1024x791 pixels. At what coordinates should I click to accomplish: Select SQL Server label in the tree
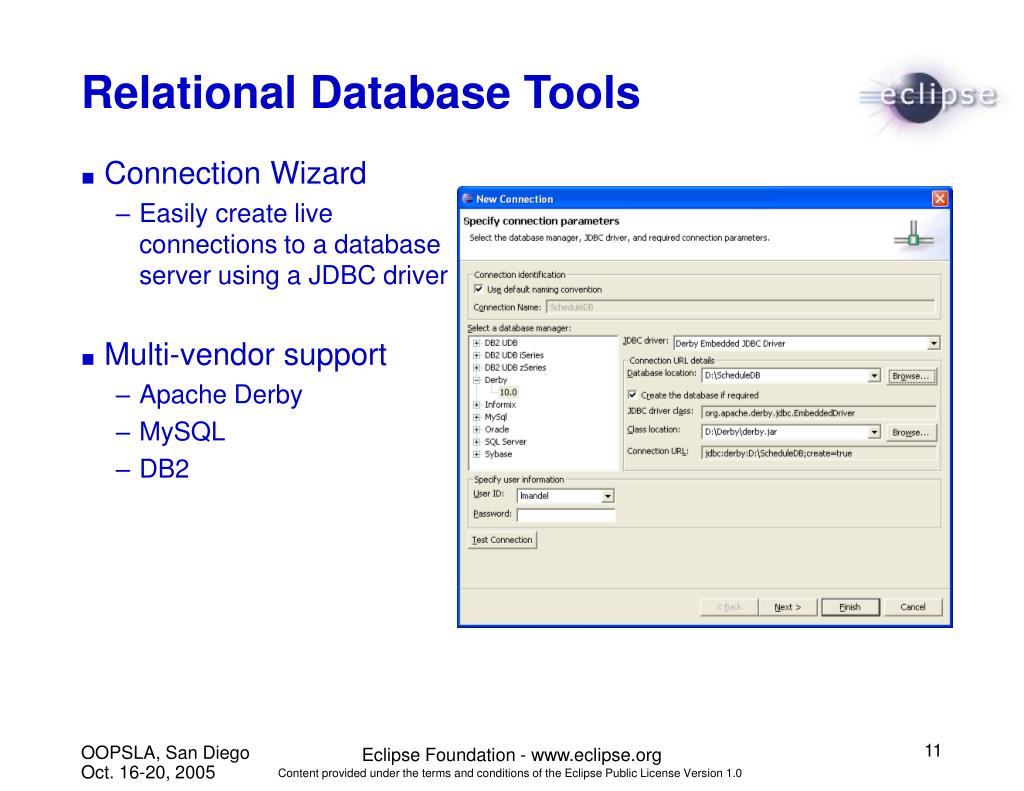pos(505,442)
